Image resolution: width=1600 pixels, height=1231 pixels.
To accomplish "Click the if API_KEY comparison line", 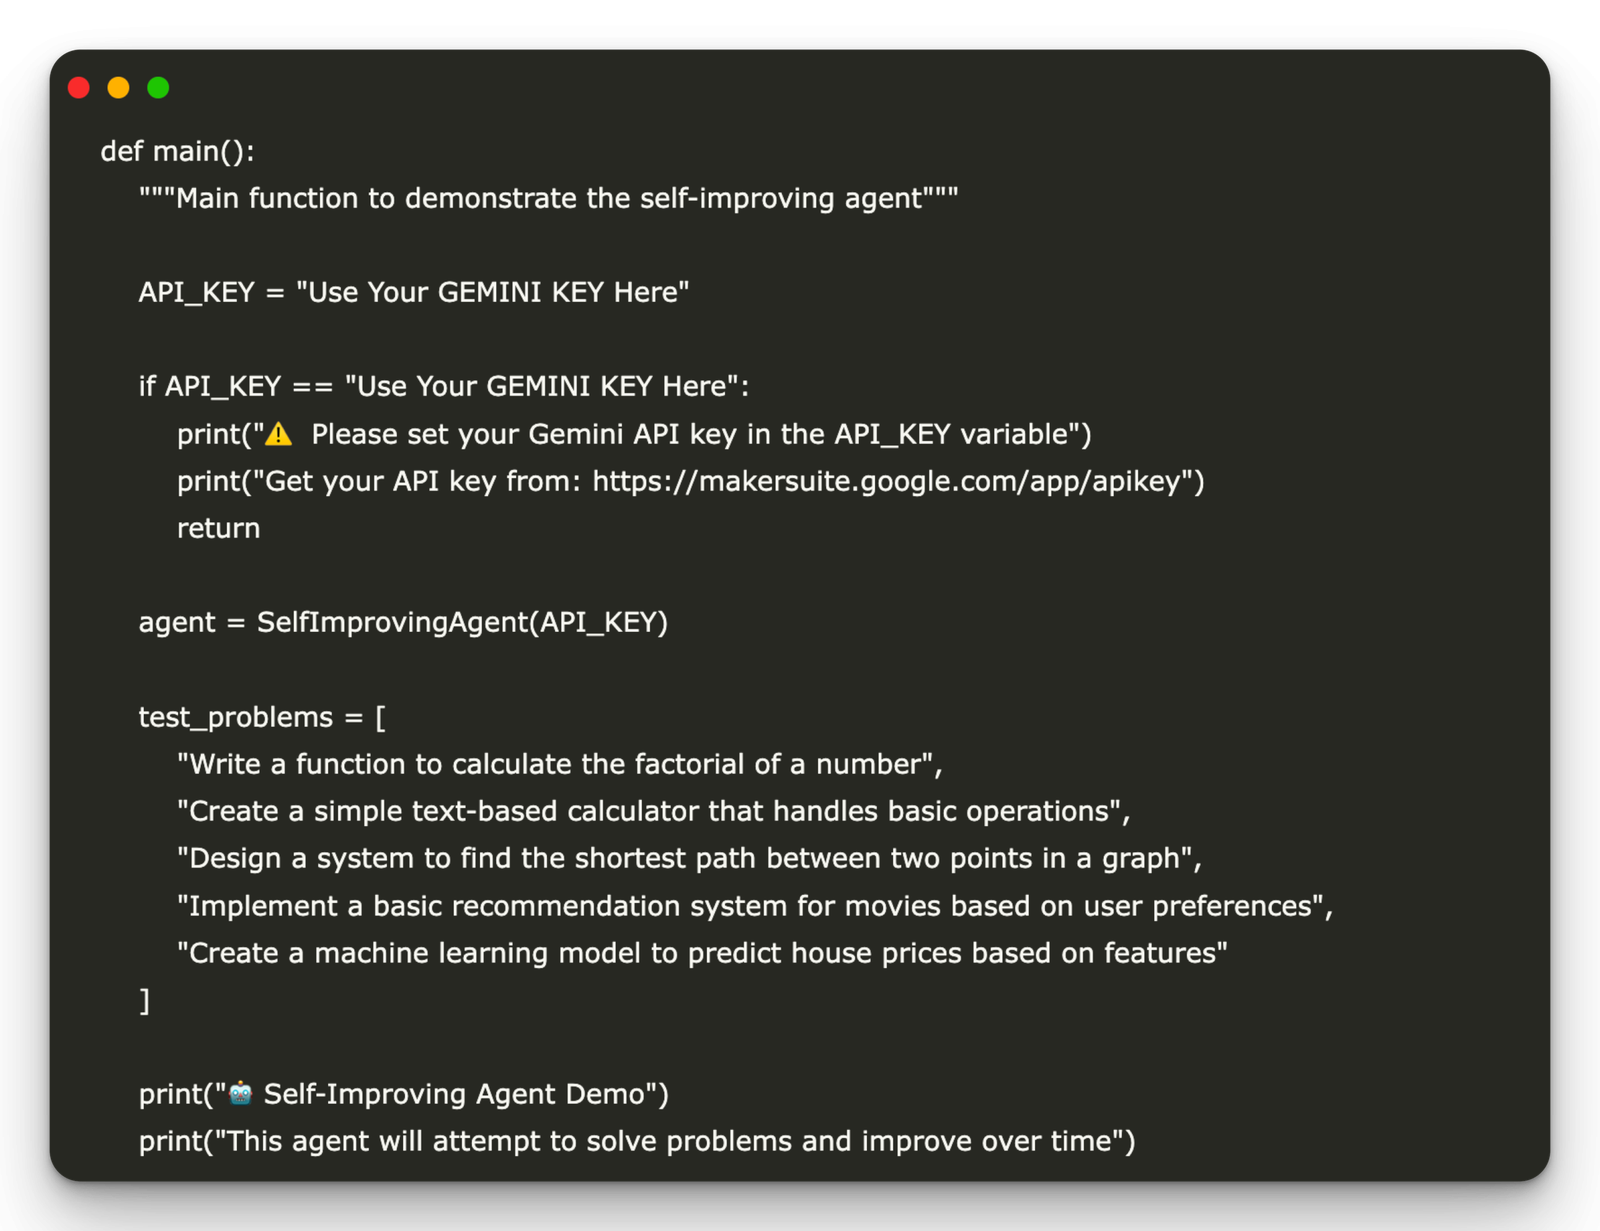I will (444, 386).
